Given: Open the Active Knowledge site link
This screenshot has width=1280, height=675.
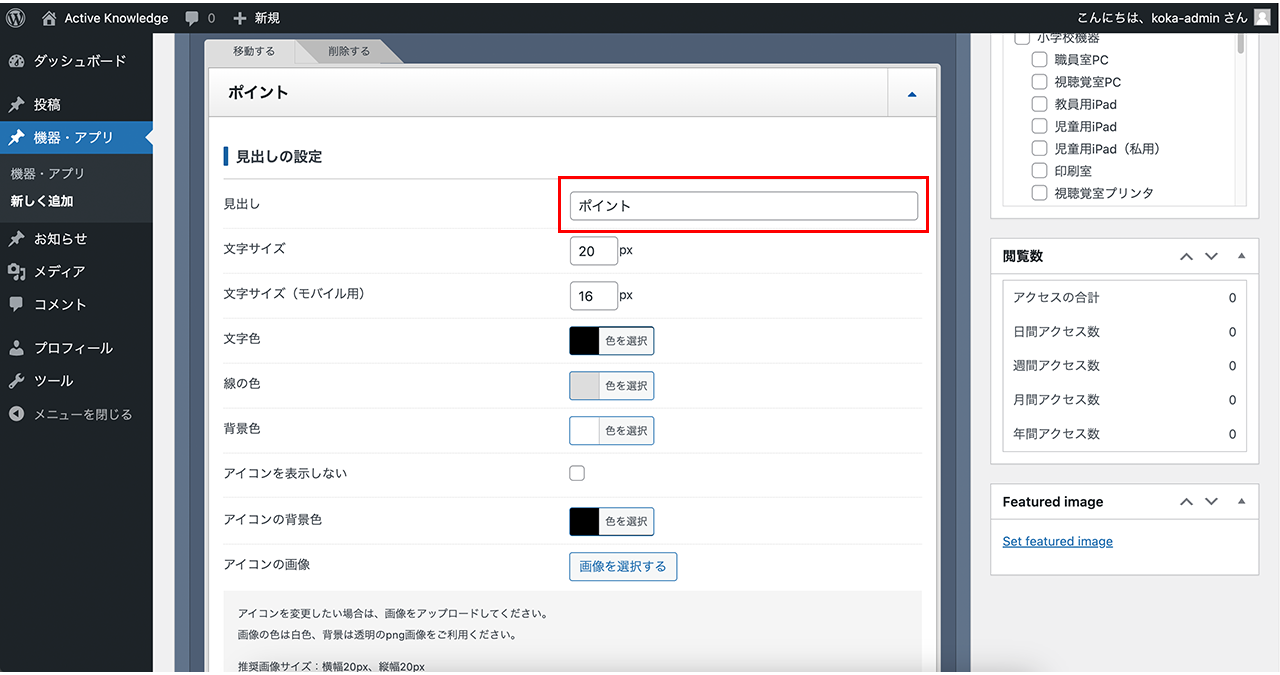Looking at the screenshot, I should click(x=116, y=18).
